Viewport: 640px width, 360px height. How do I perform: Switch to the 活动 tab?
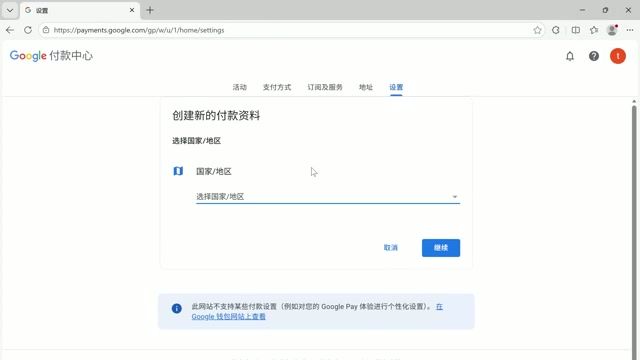pyautogui.click(x=240, y=87)
